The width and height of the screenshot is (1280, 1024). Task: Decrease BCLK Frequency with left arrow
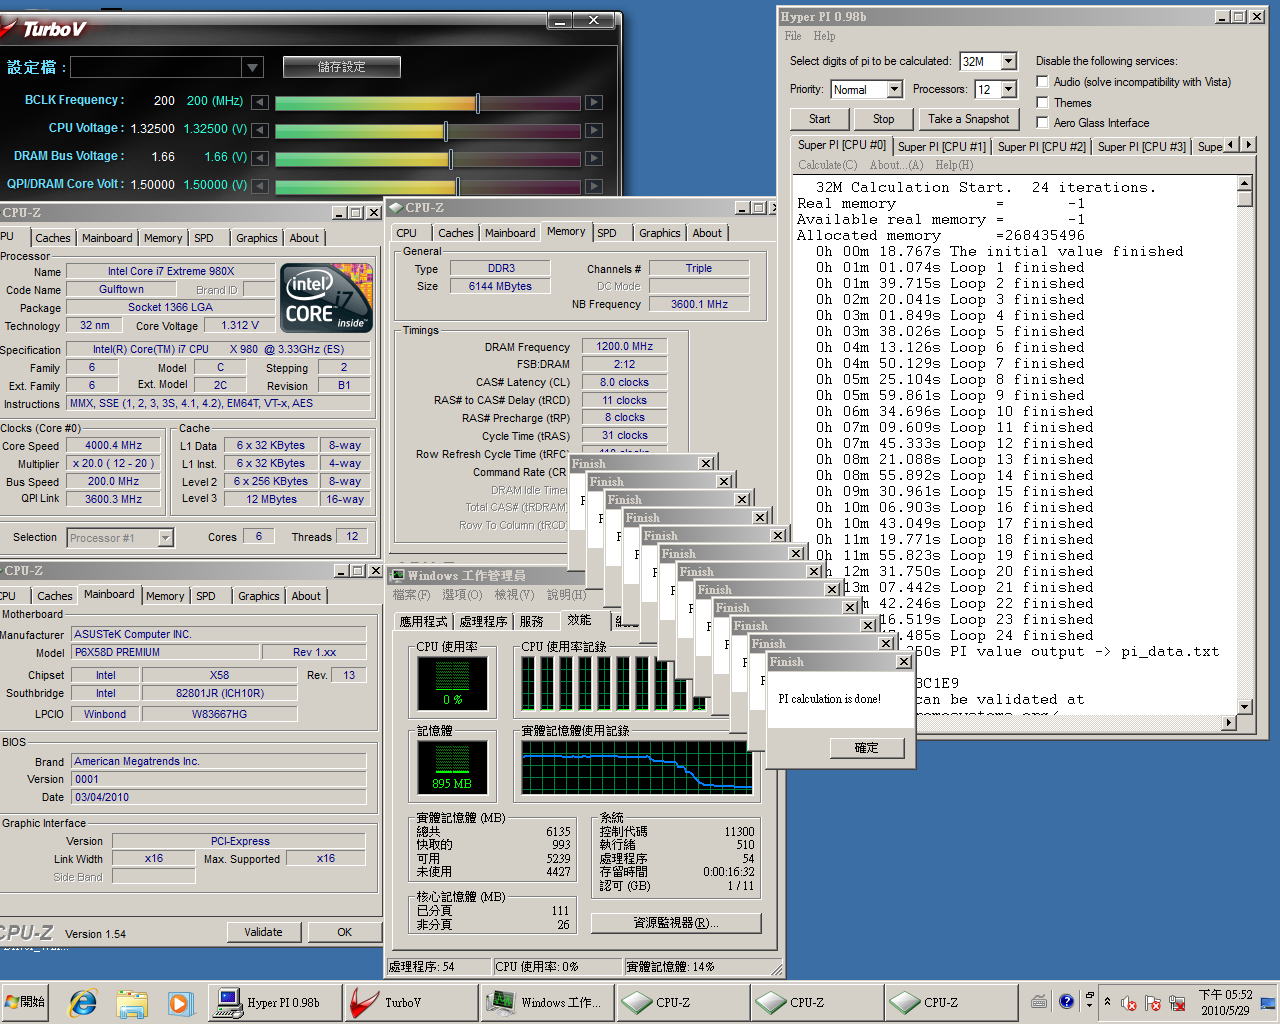tap(260, 102)
